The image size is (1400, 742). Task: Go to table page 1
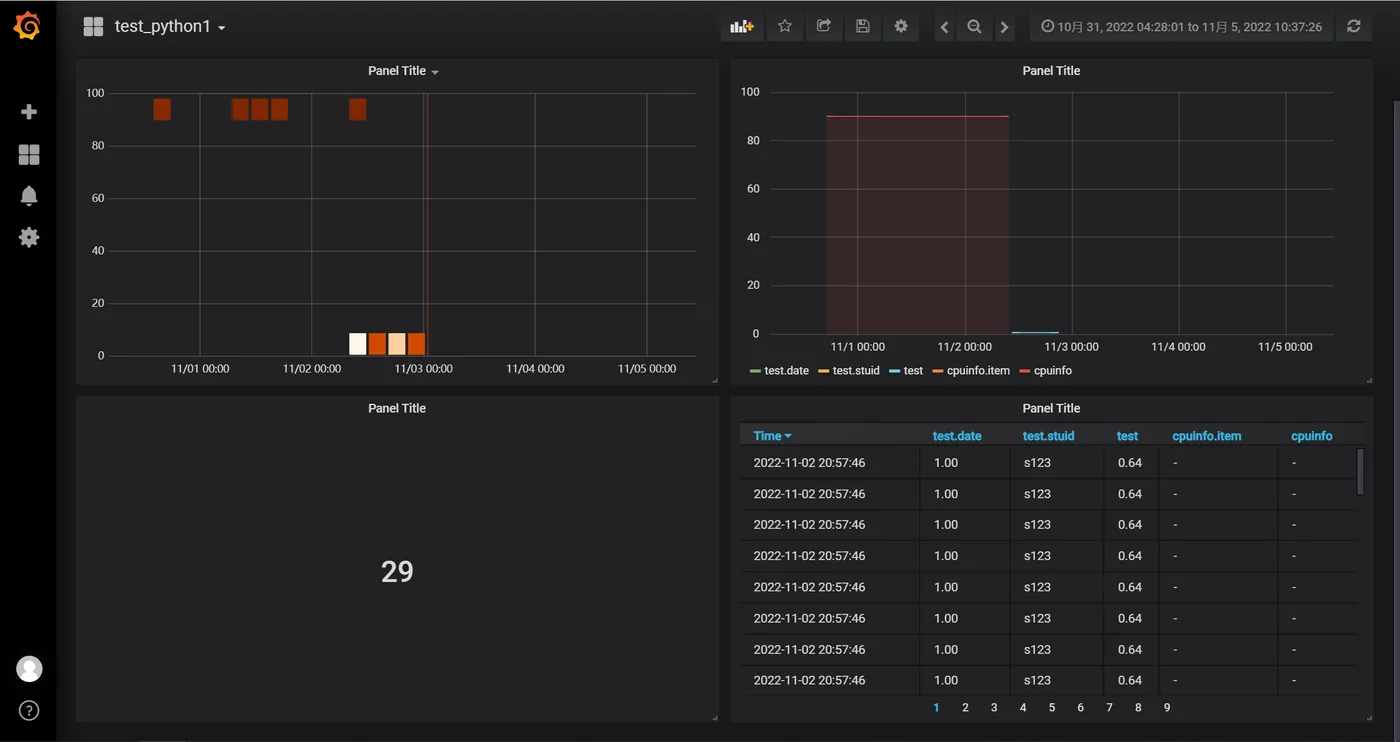pyautogui.click(x=937, y=708)
